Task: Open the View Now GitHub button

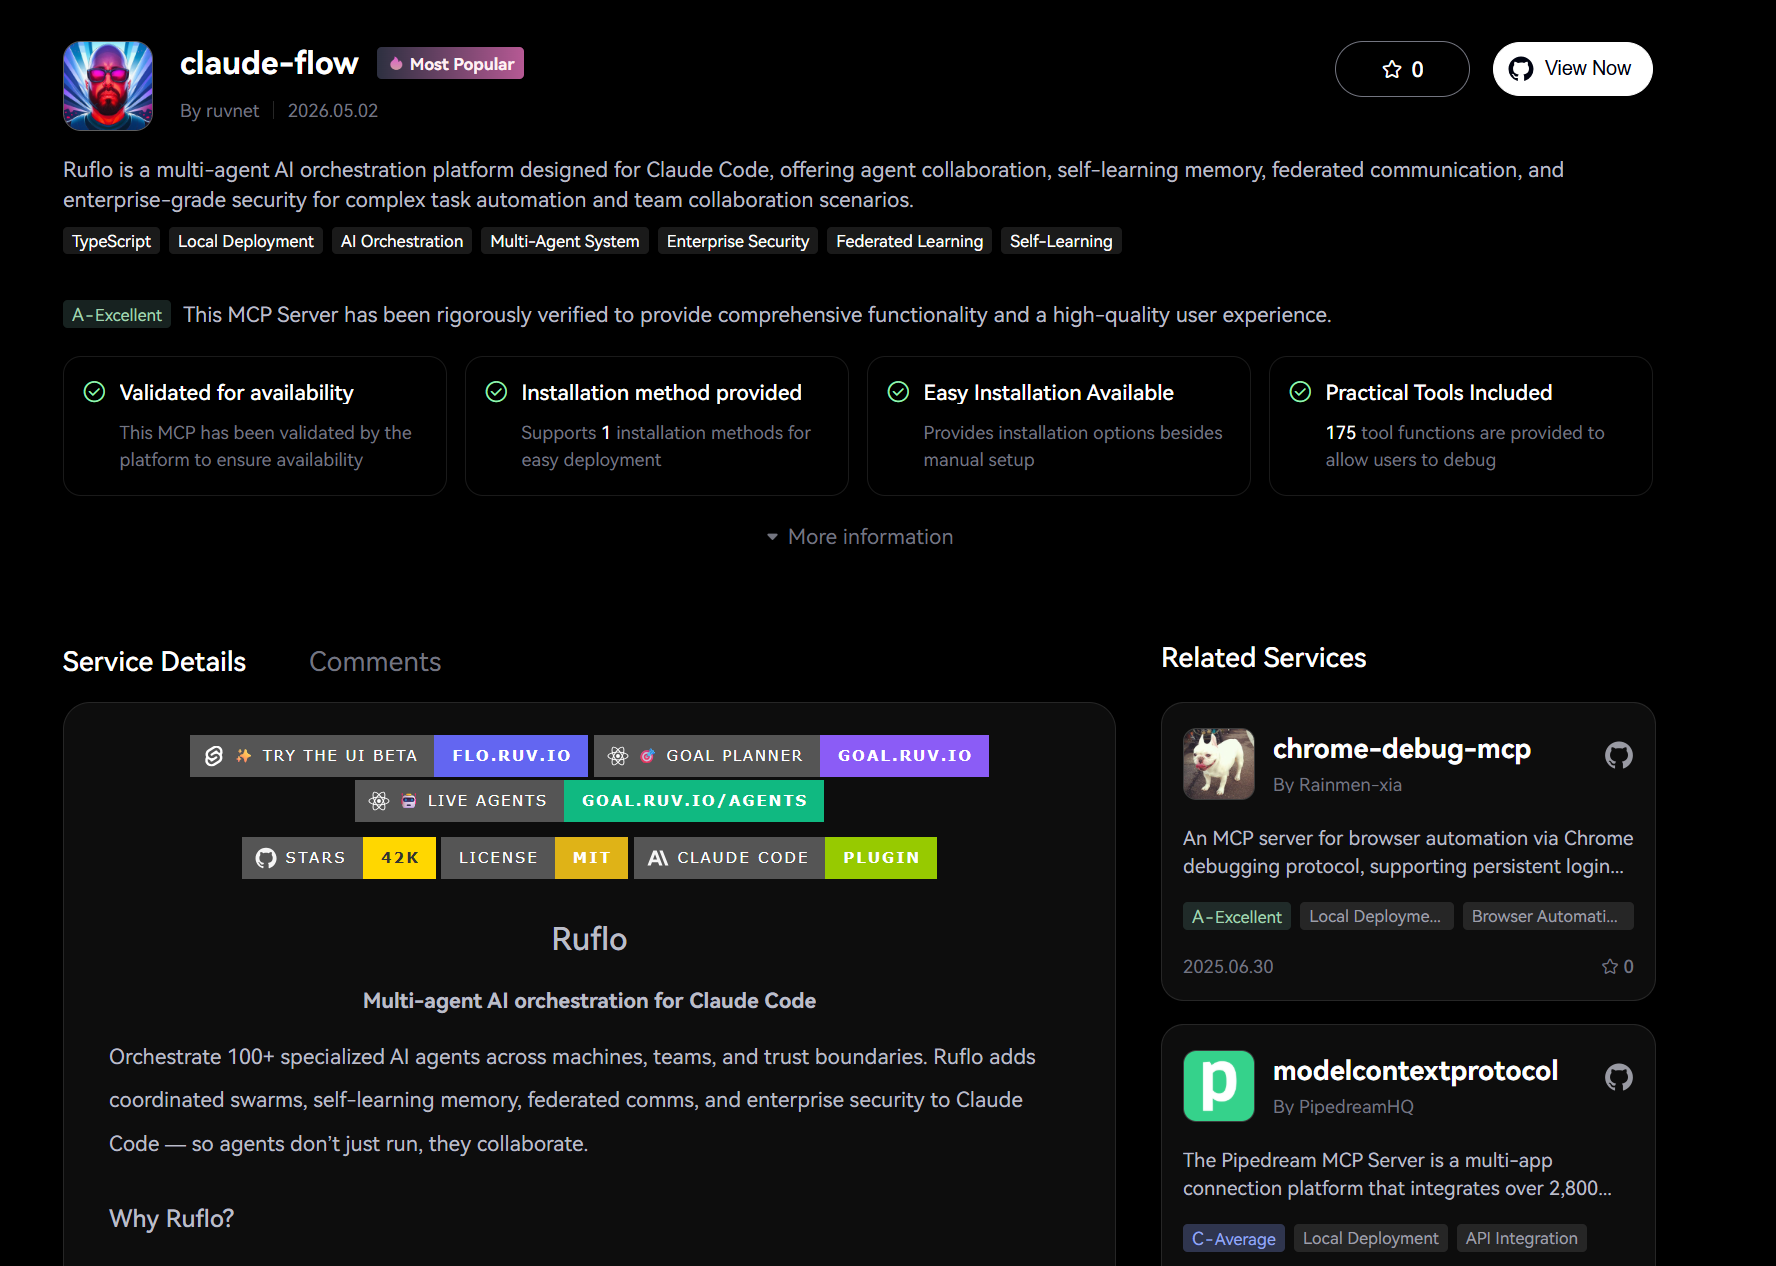Action: pyautogui.click(x=1572, y=69)
